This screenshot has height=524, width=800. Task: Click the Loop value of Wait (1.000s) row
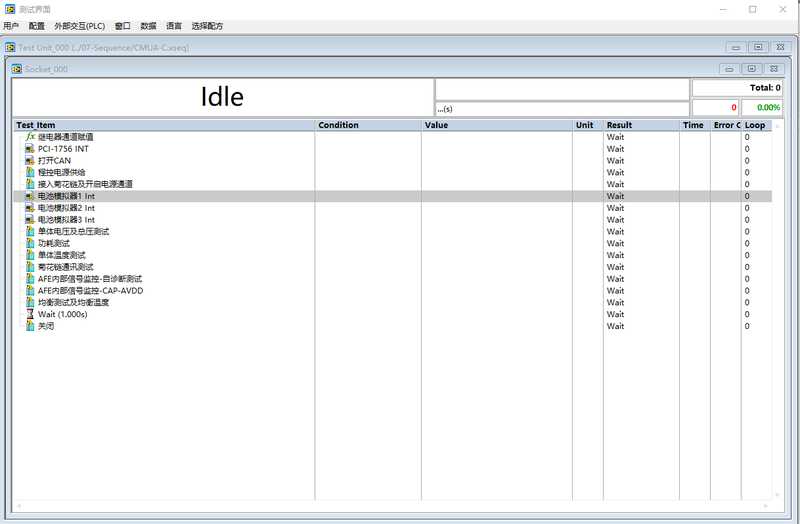coord(747,314)
